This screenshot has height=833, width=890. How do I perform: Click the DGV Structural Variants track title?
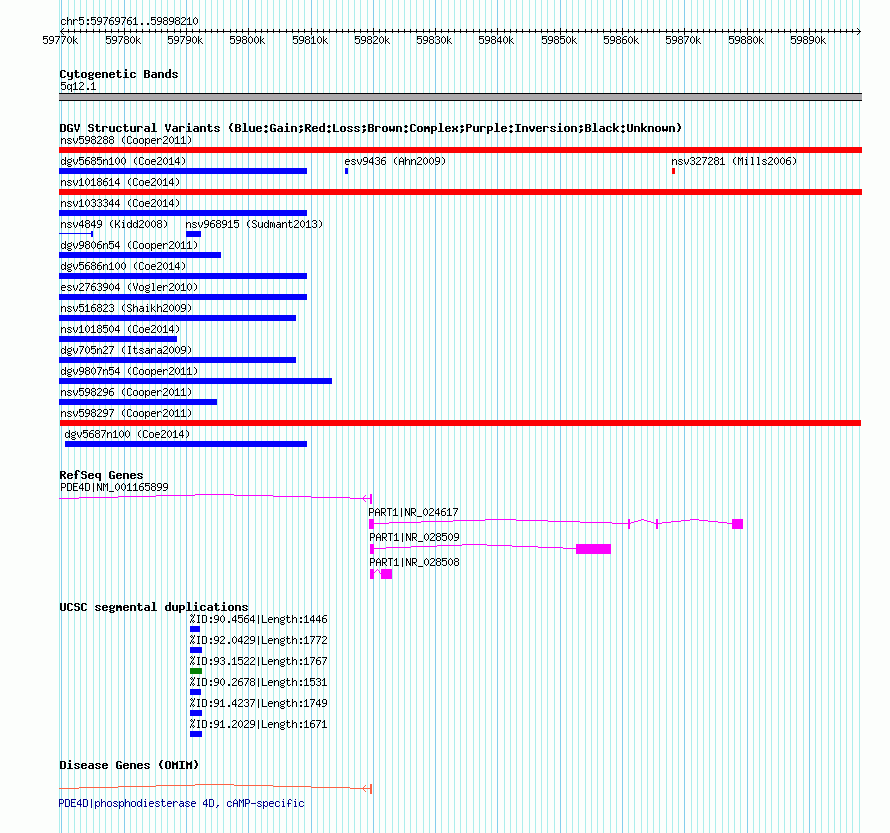click(x=371, y=128)
